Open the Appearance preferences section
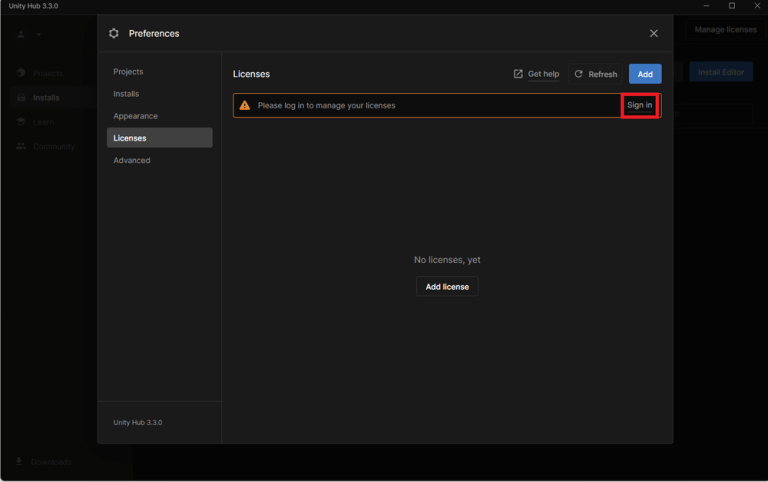This screenshot has width=768, height=482. tap(135, 116)
